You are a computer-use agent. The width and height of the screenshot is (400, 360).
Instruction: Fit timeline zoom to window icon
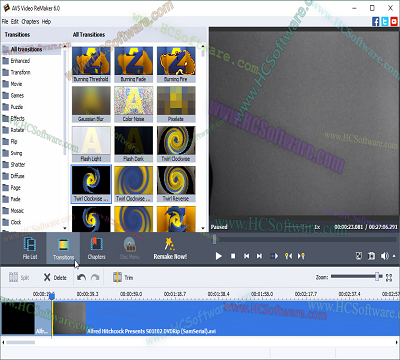[x=389, y=277]
